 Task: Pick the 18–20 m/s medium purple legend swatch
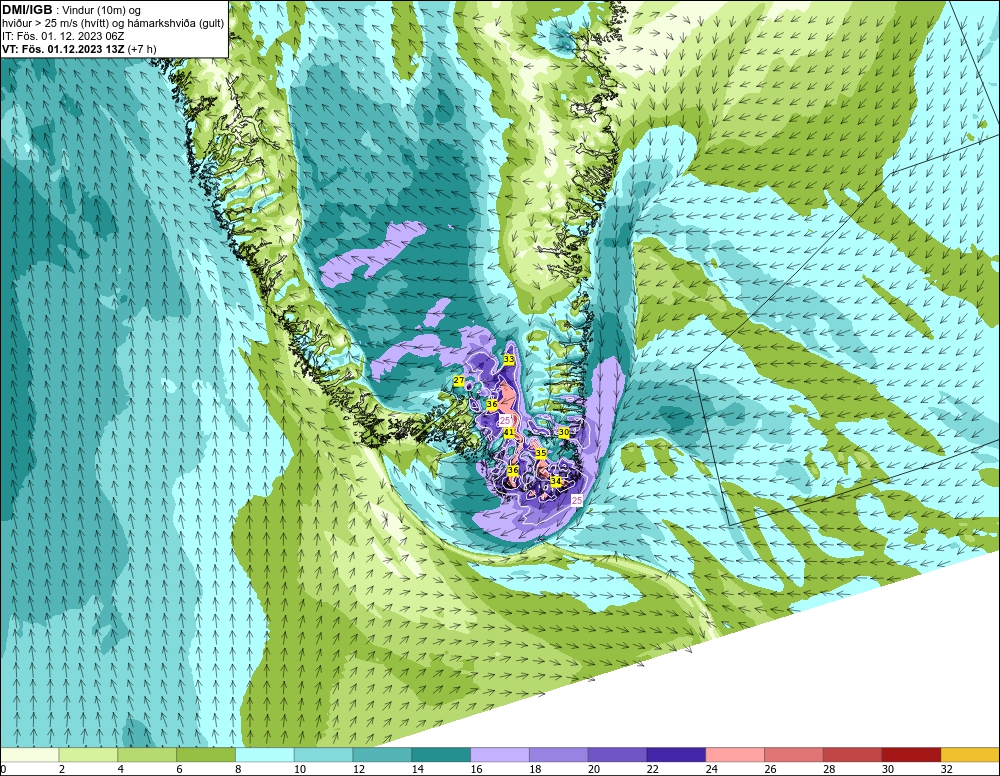tap(559, 755)
